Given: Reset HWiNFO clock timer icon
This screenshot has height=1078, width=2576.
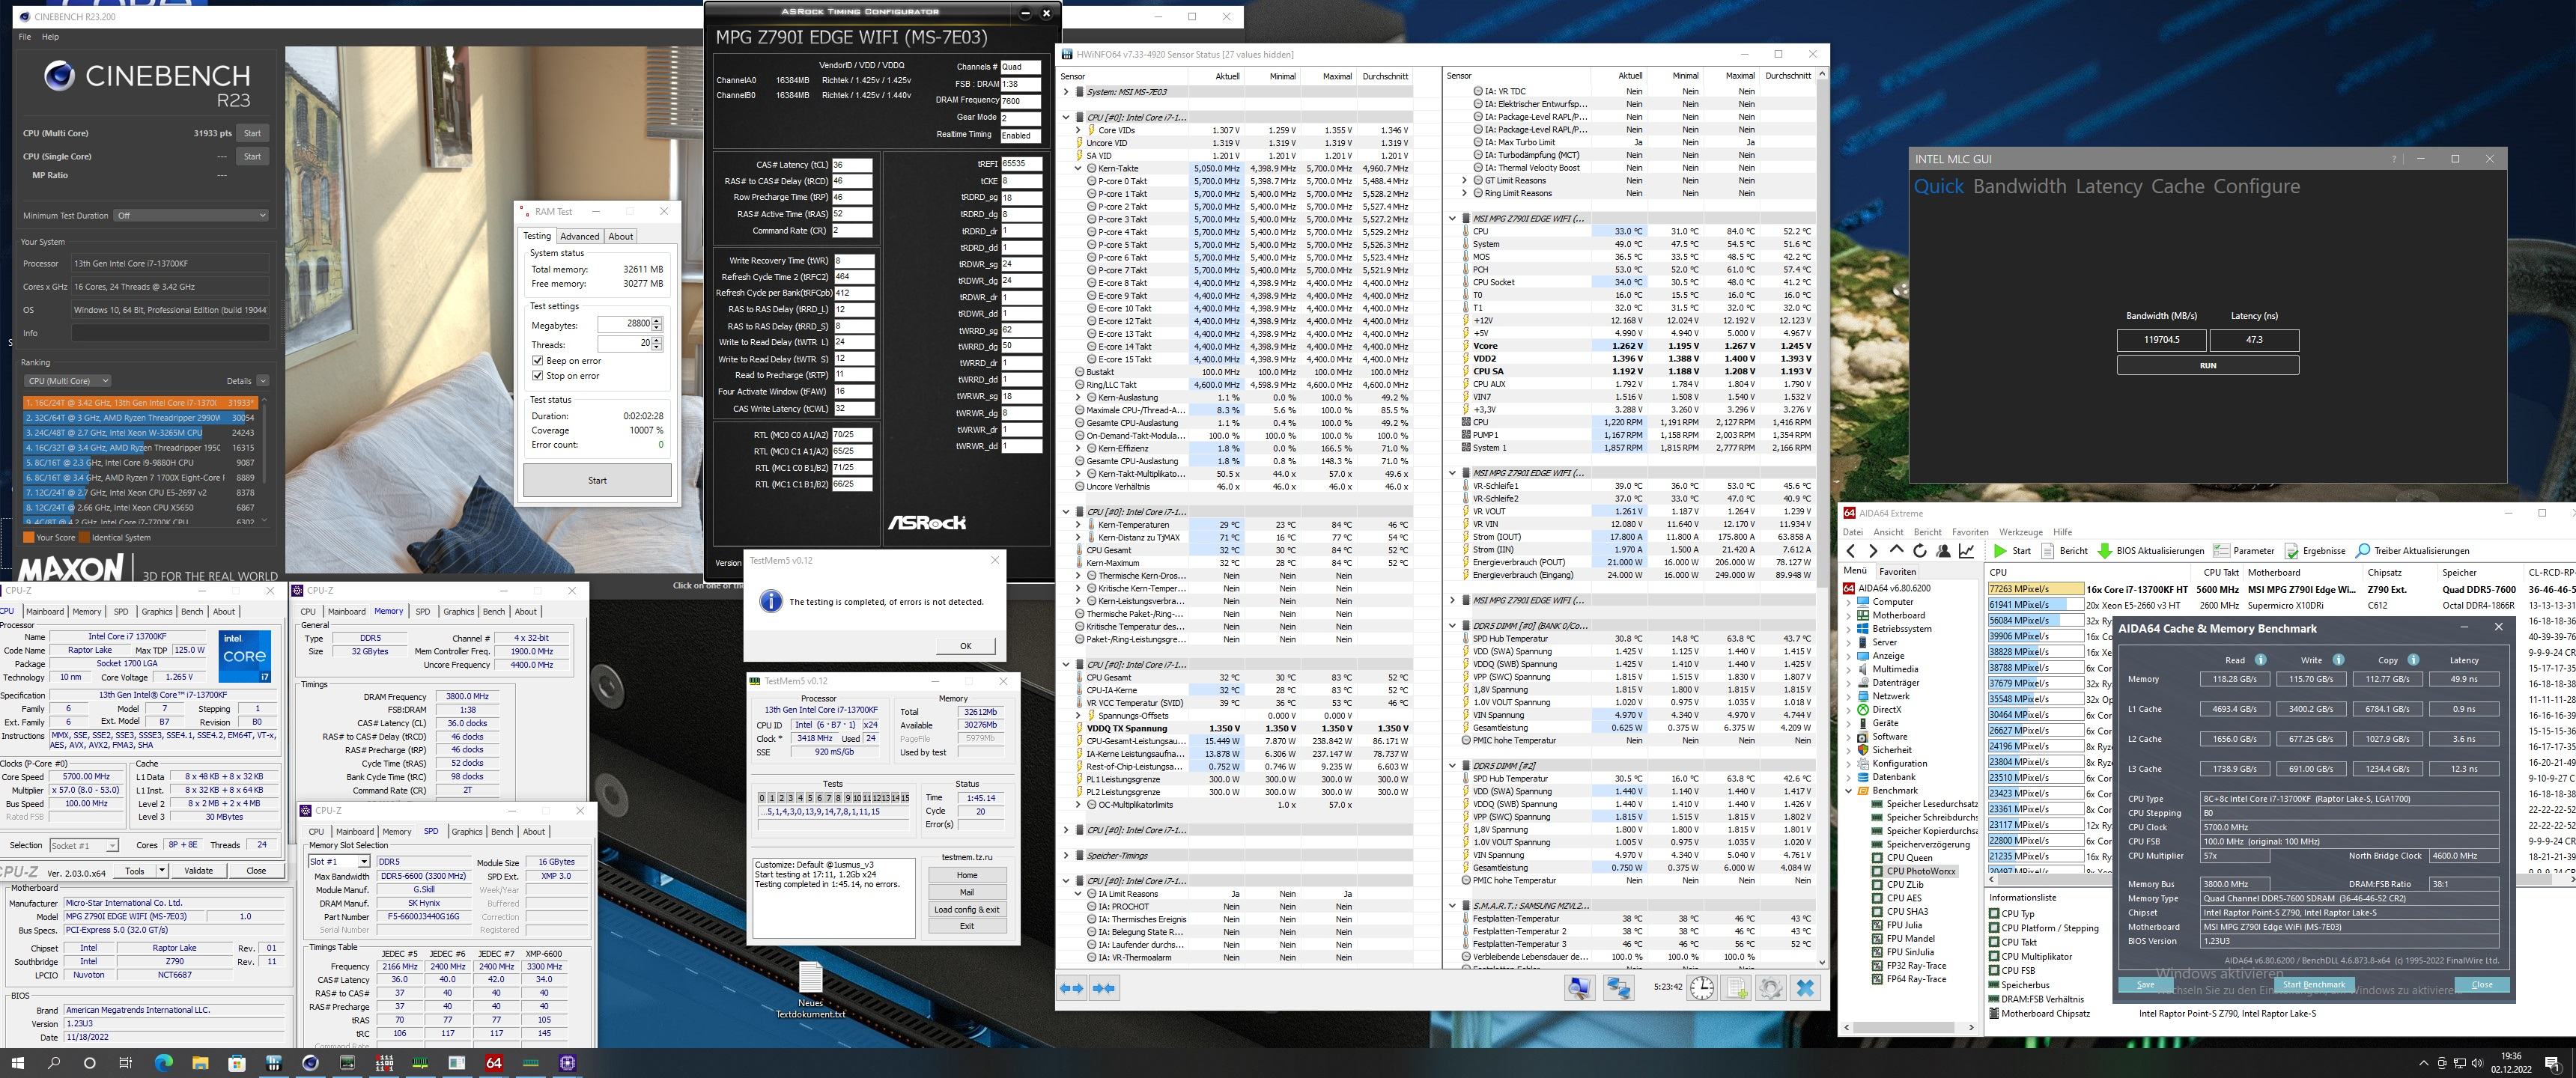Looking at the screenshot, I should coord(1701,988).
